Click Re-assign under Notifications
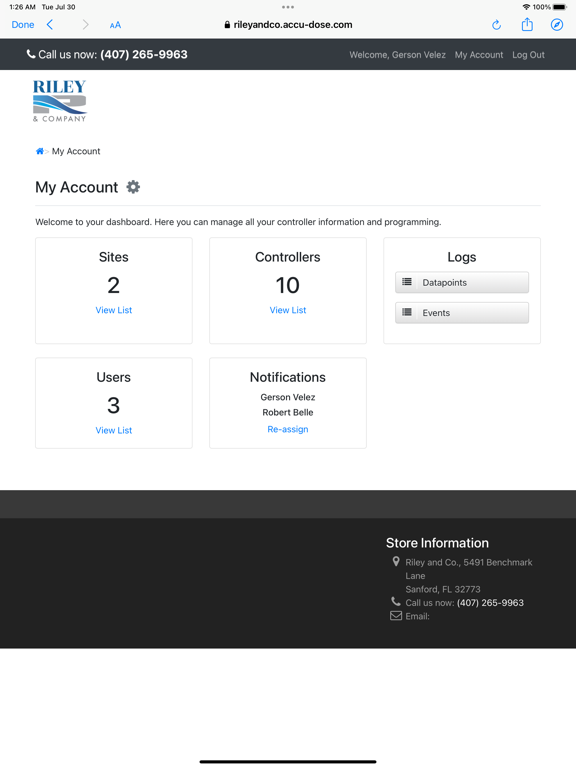Viewport: 576px width, 768px height. (288, 429)
